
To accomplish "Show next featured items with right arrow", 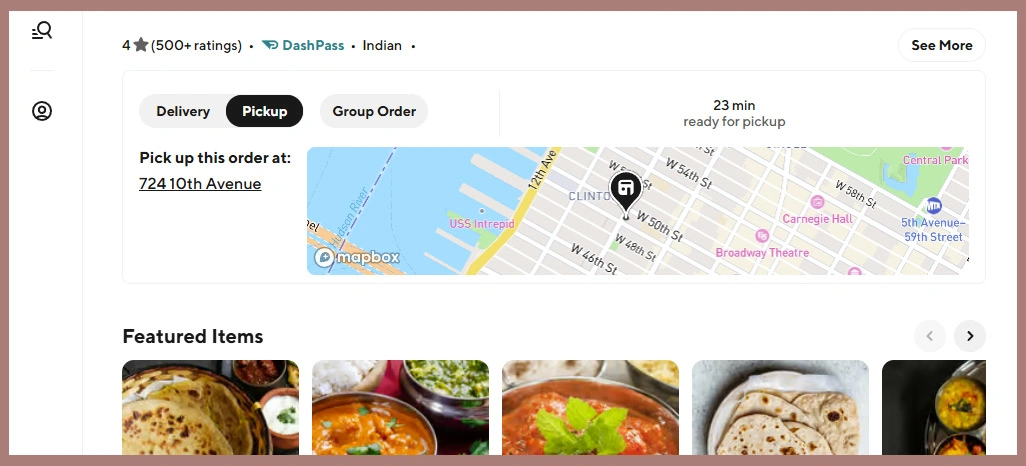I will [970, 336].
